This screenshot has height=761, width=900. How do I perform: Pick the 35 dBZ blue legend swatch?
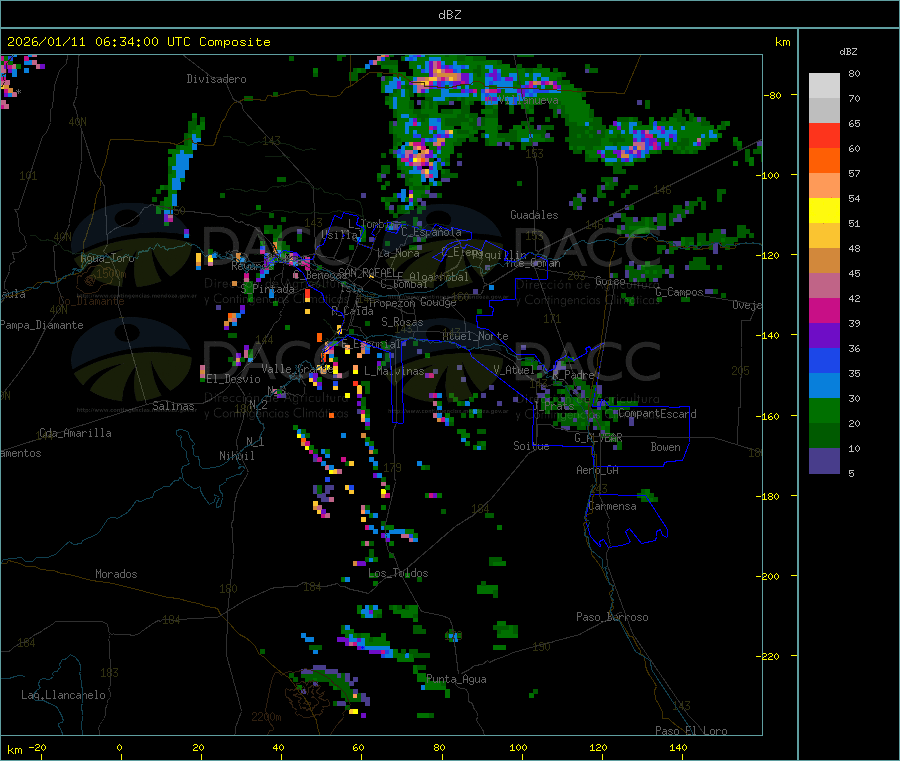click(824, 360)
